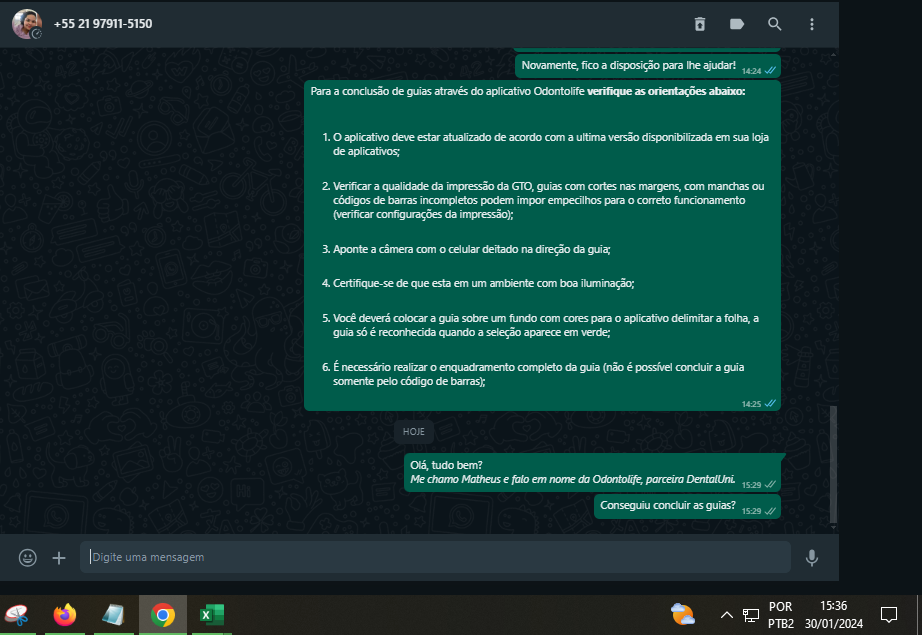Click the bold 'verifique as orientações abaixo' text
922x635 pixels.
(x=666, y=91)
